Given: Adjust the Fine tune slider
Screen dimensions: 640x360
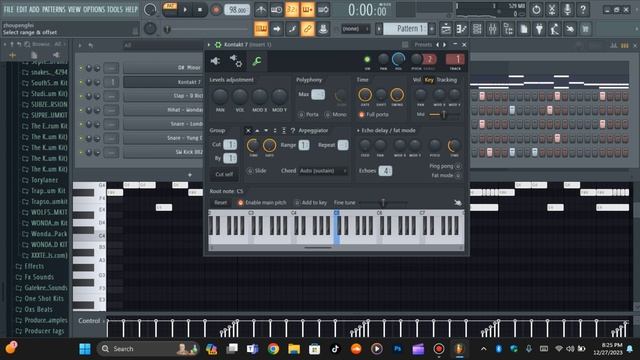Looking at the screenshot, I should tap(382, 202).
